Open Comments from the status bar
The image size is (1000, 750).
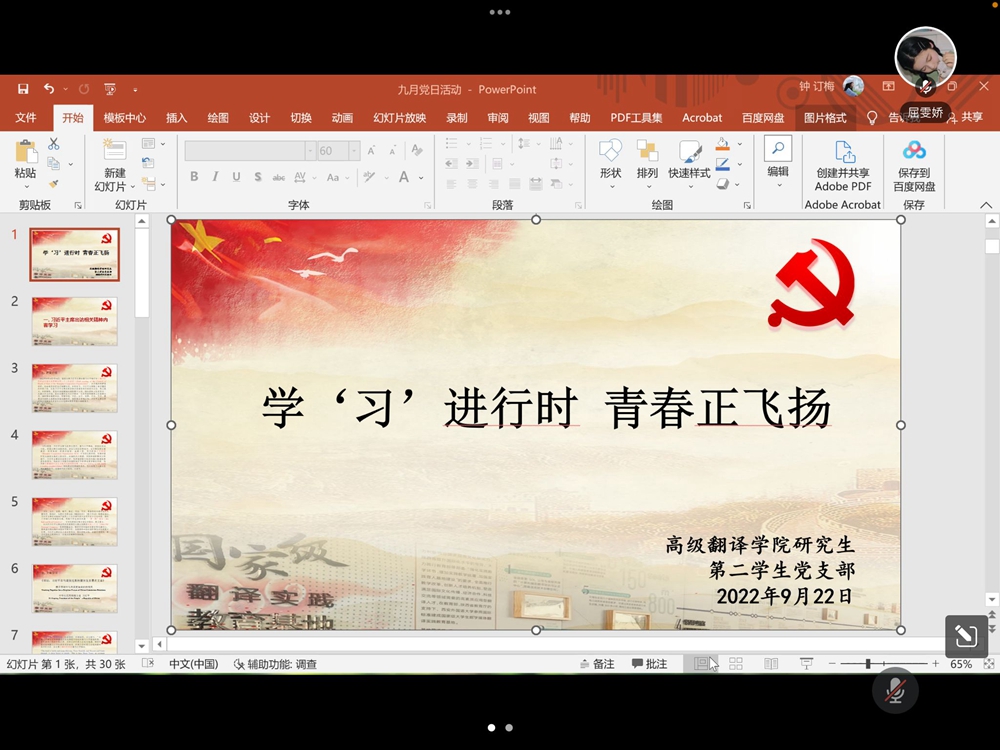pyautogui.click(x=649, y=664)
